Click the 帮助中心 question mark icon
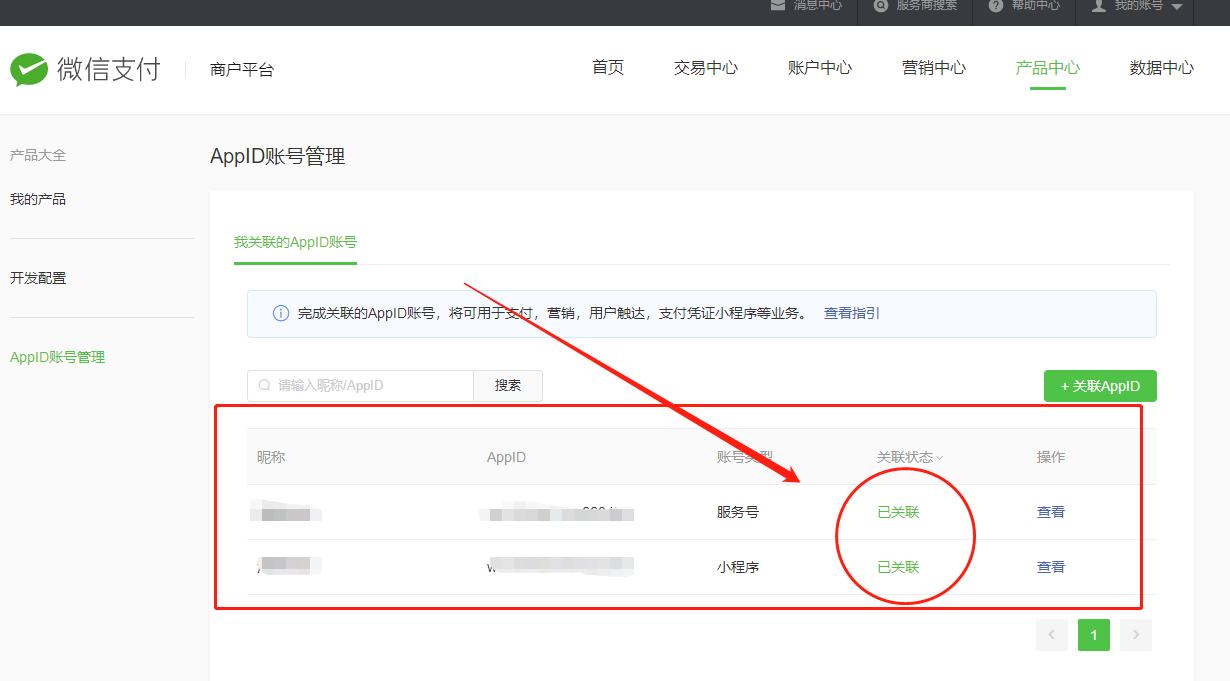Viewport: 1230px width, 681px height. [996, 5]
